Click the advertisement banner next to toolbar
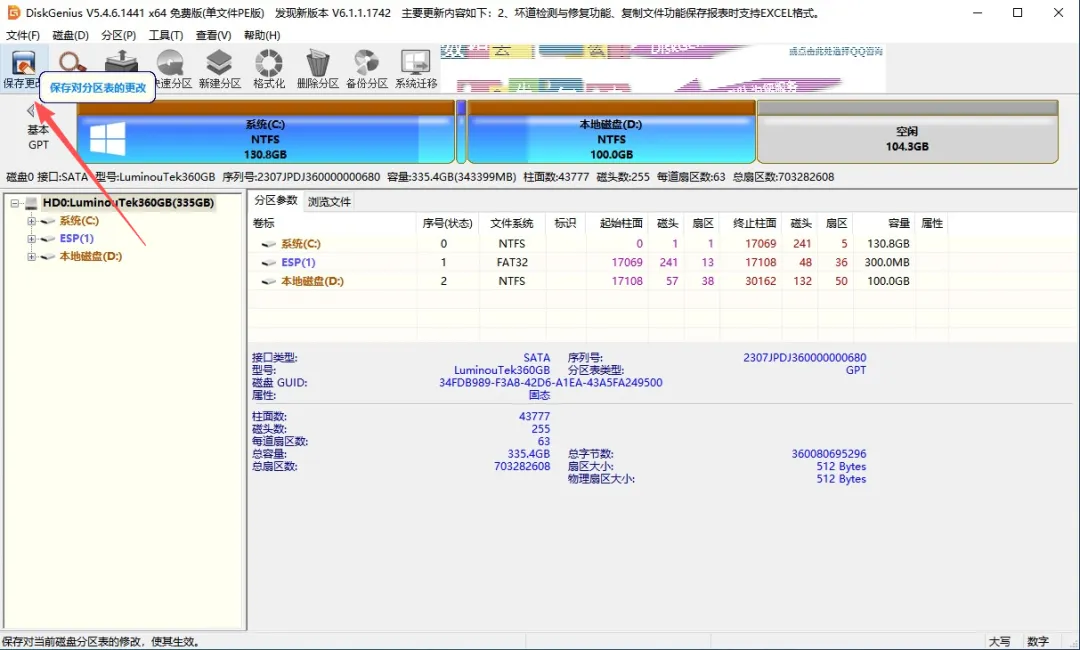 pyautogui.click(x=663, y=69)
